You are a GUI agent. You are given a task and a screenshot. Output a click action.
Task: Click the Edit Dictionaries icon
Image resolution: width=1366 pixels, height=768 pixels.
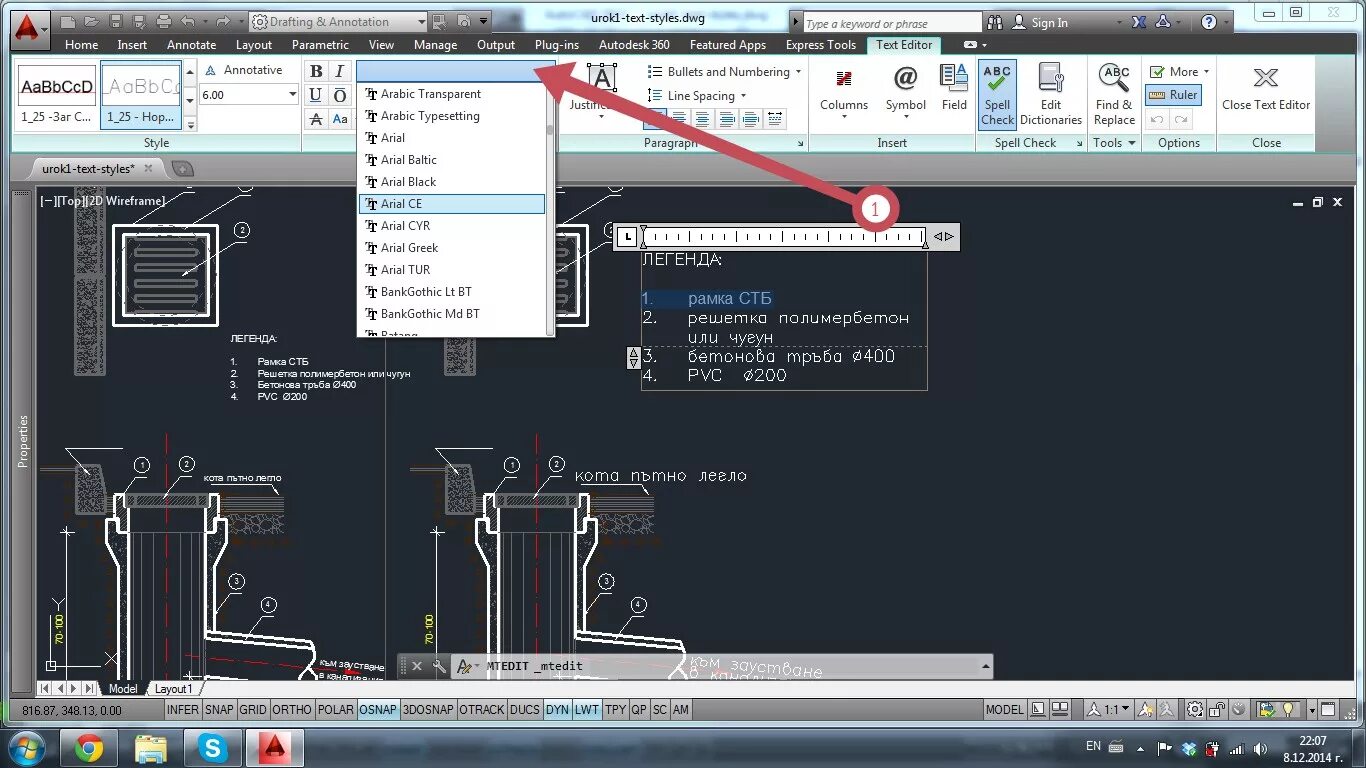(1051, 94)
